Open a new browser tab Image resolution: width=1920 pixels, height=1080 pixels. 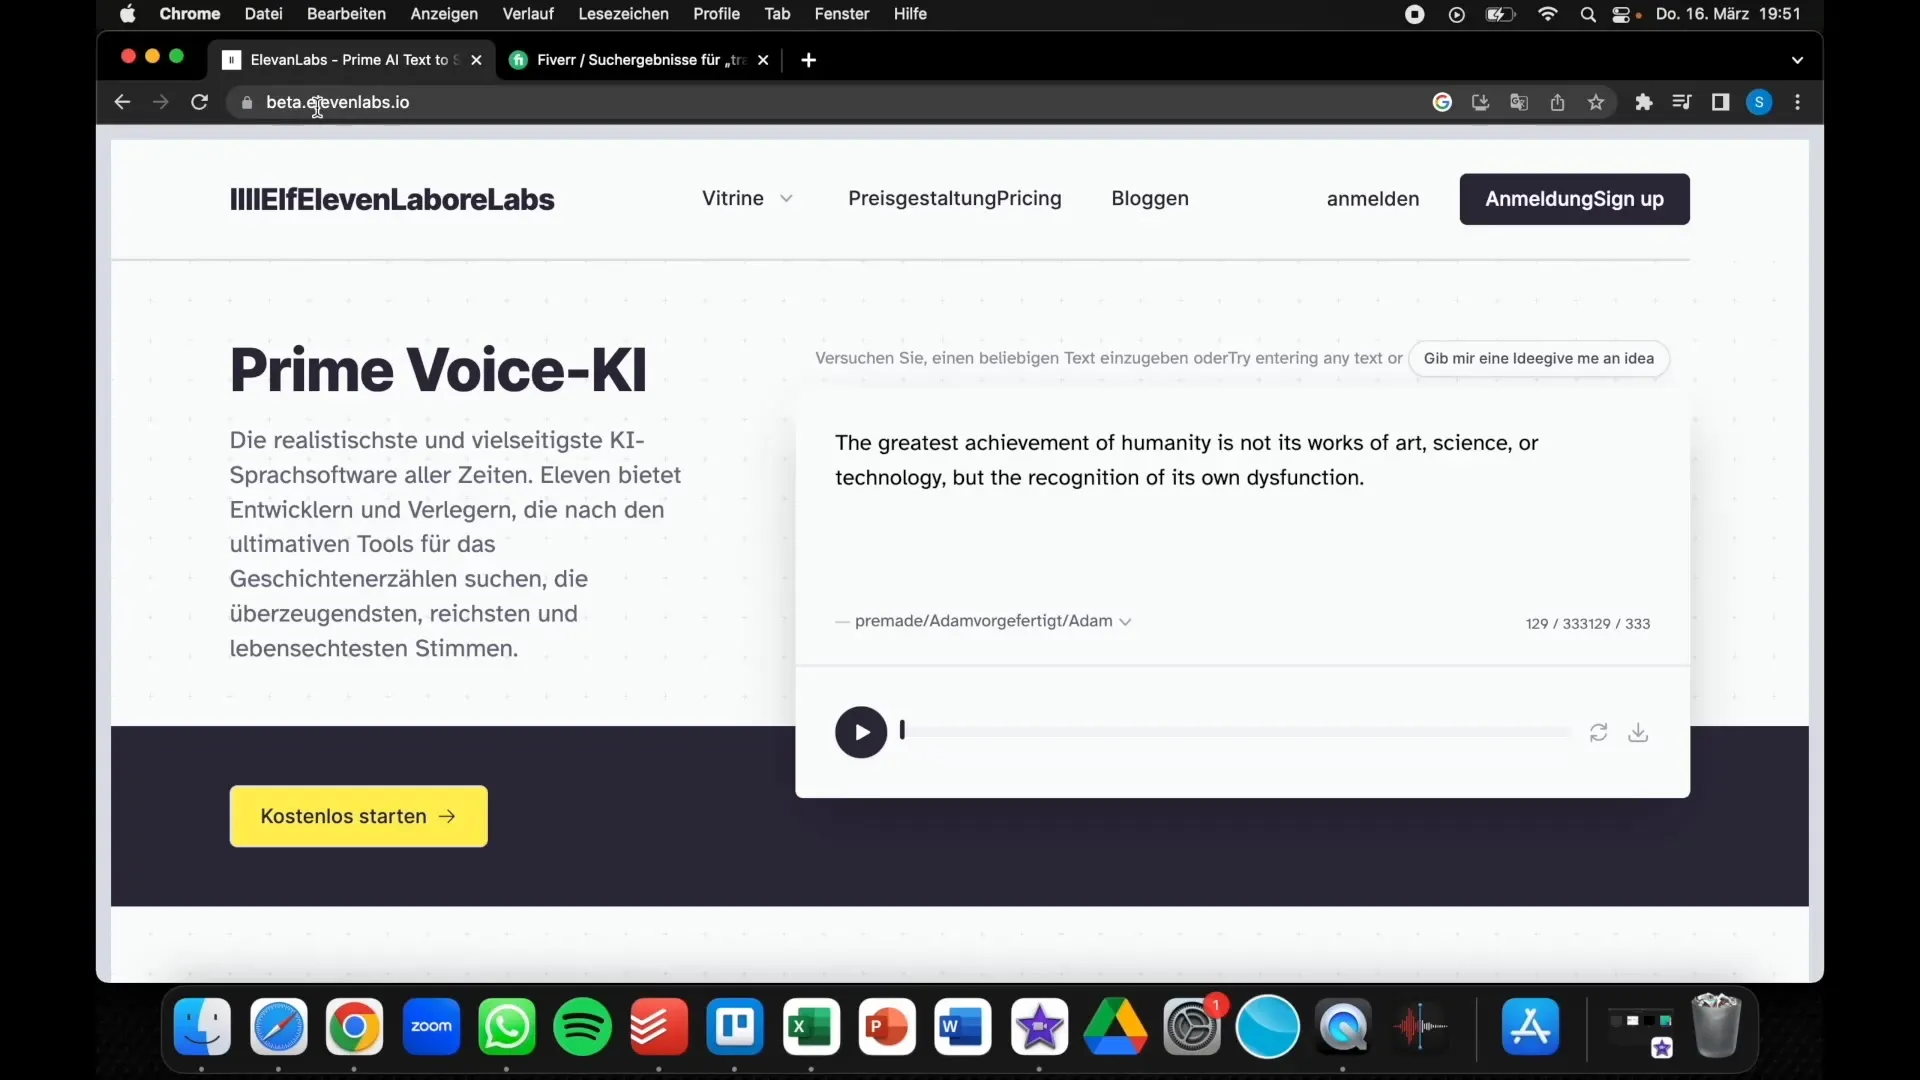[x=809, y=60]
